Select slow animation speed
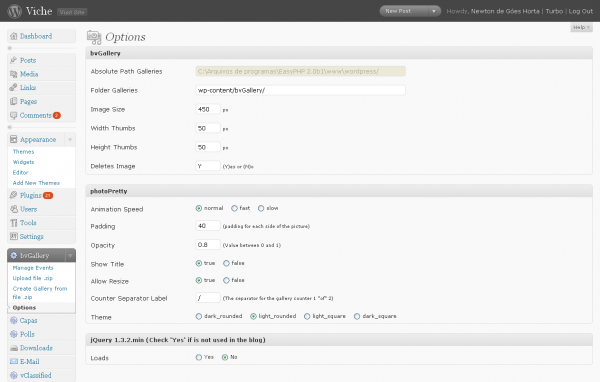This screenshot has width=600, height=382. tap(261, 208)
